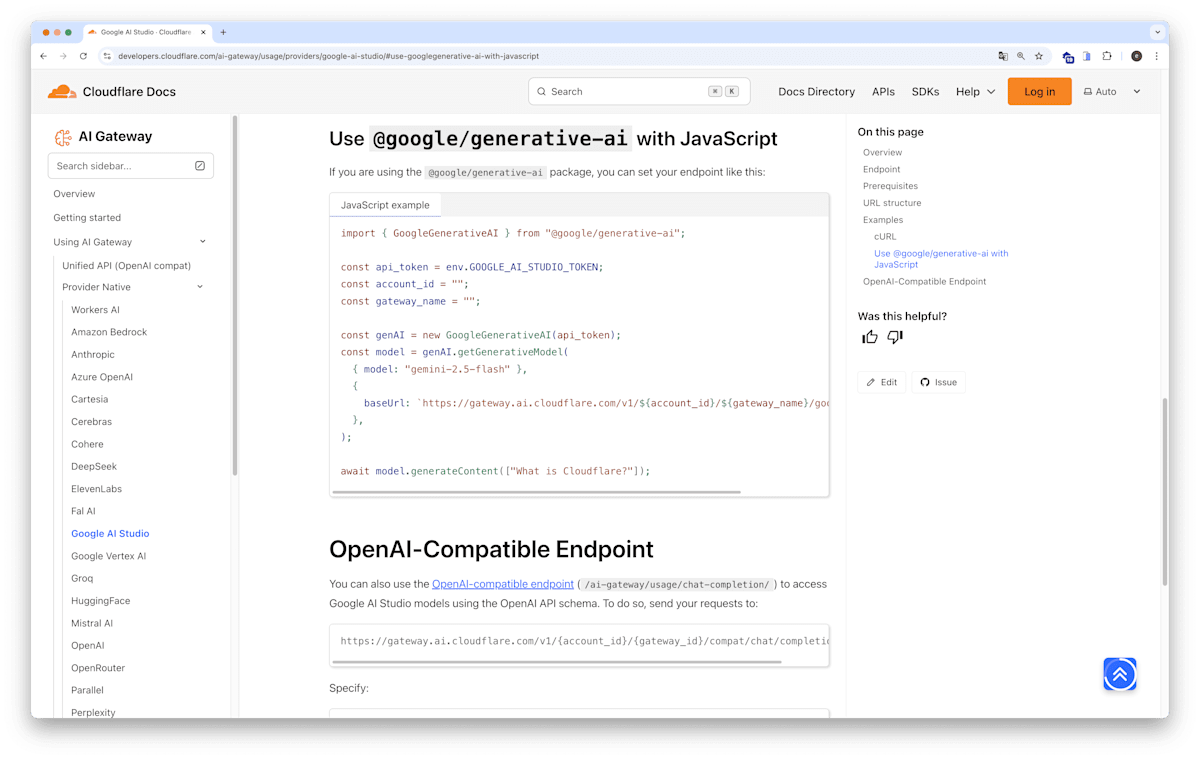
Task: Open Getting started in the sidebar
Action: (87, 218)
